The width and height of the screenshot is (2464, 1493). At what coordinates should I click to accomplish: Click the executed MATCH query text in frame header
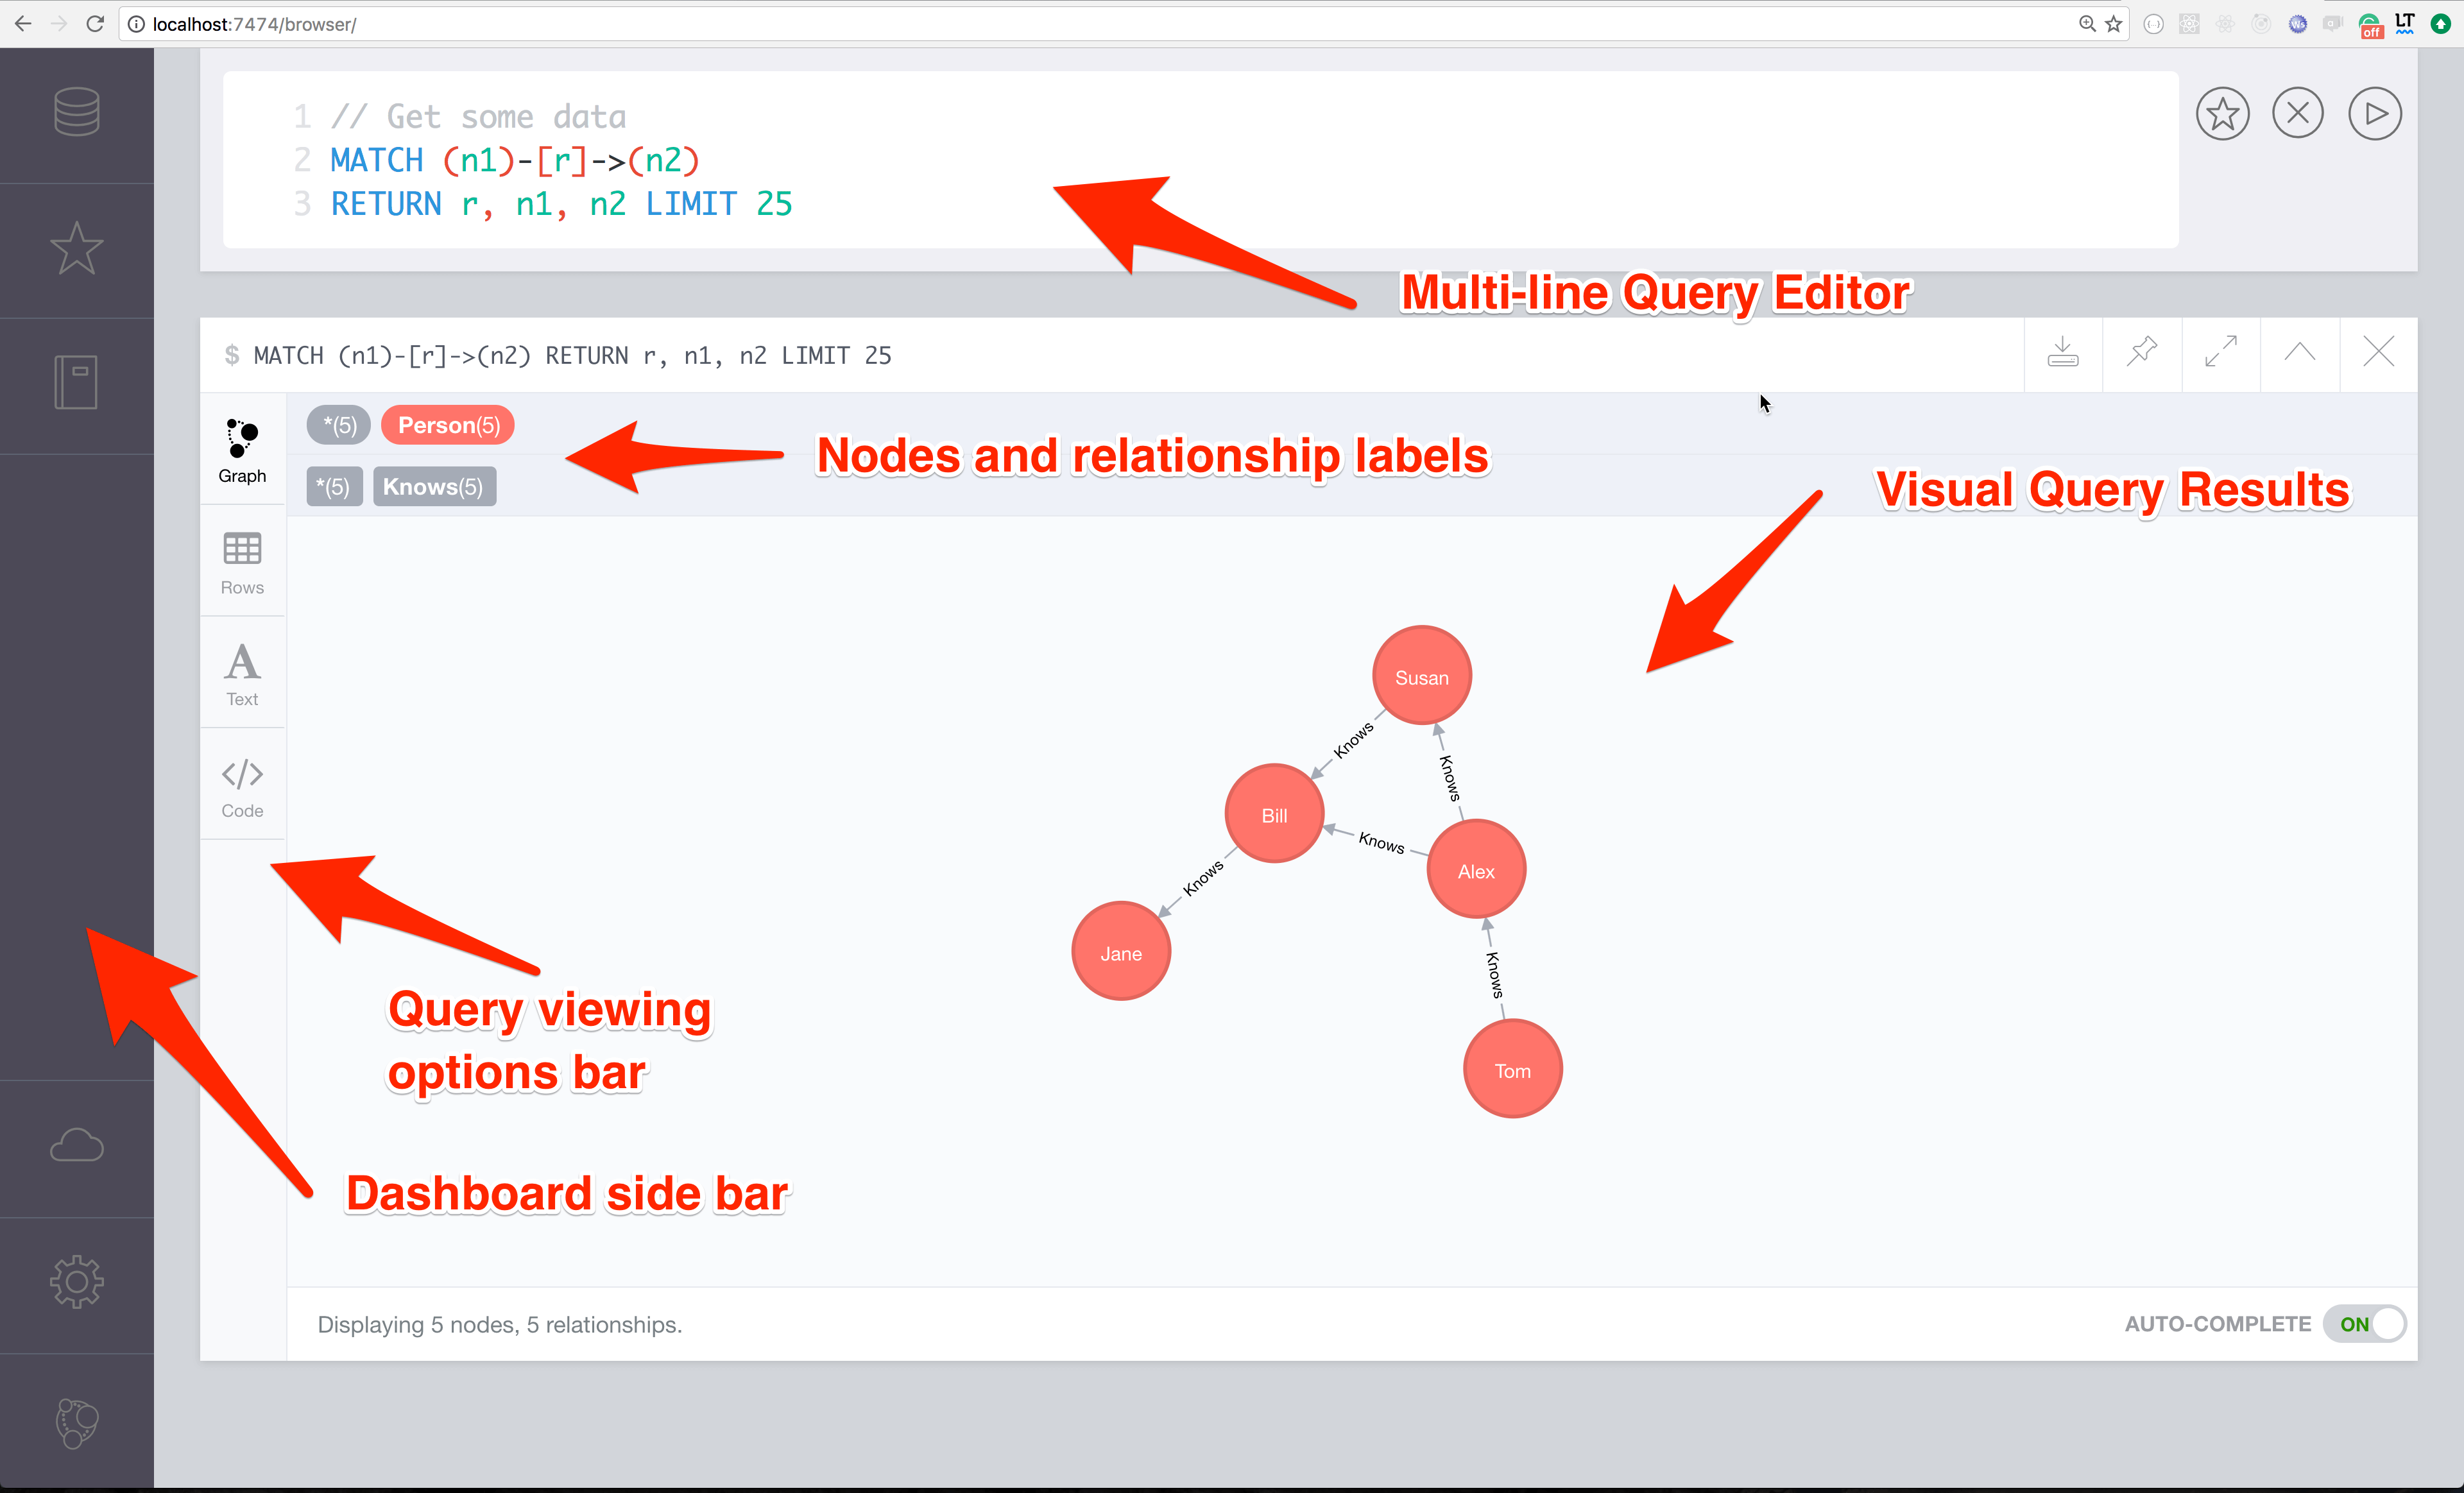[572, 355]
